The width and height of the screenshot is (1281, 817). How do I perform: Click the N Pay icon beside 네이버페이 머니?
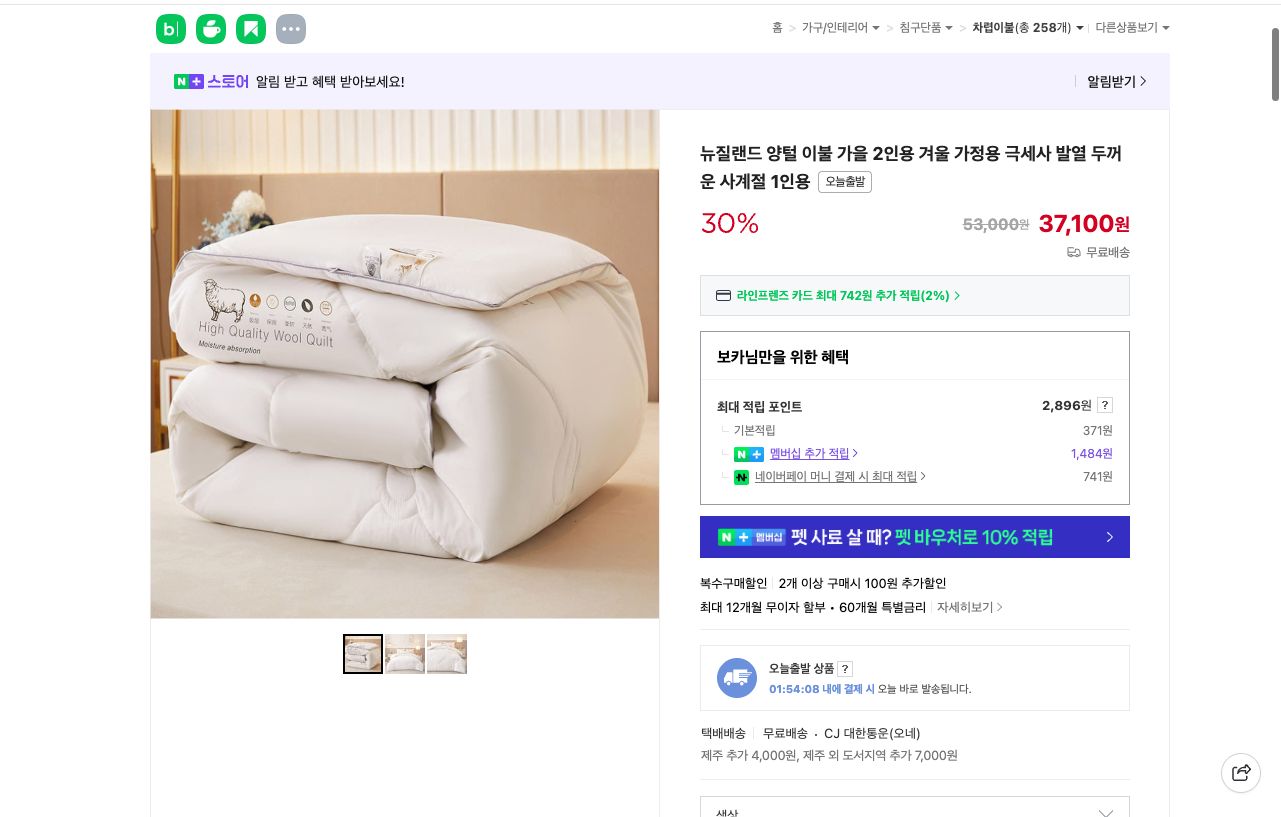[741, 477]
